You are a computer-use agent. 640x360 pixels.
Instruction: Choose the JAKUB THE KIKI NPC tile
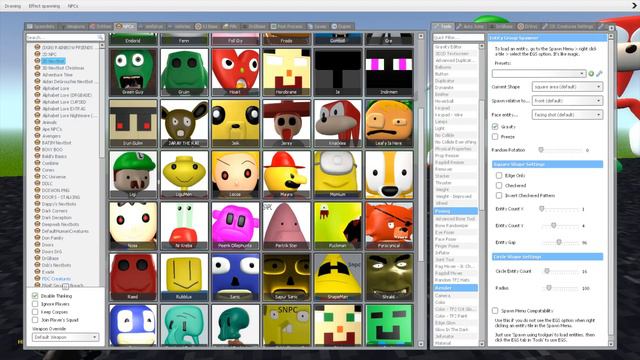tap(184, 123)
